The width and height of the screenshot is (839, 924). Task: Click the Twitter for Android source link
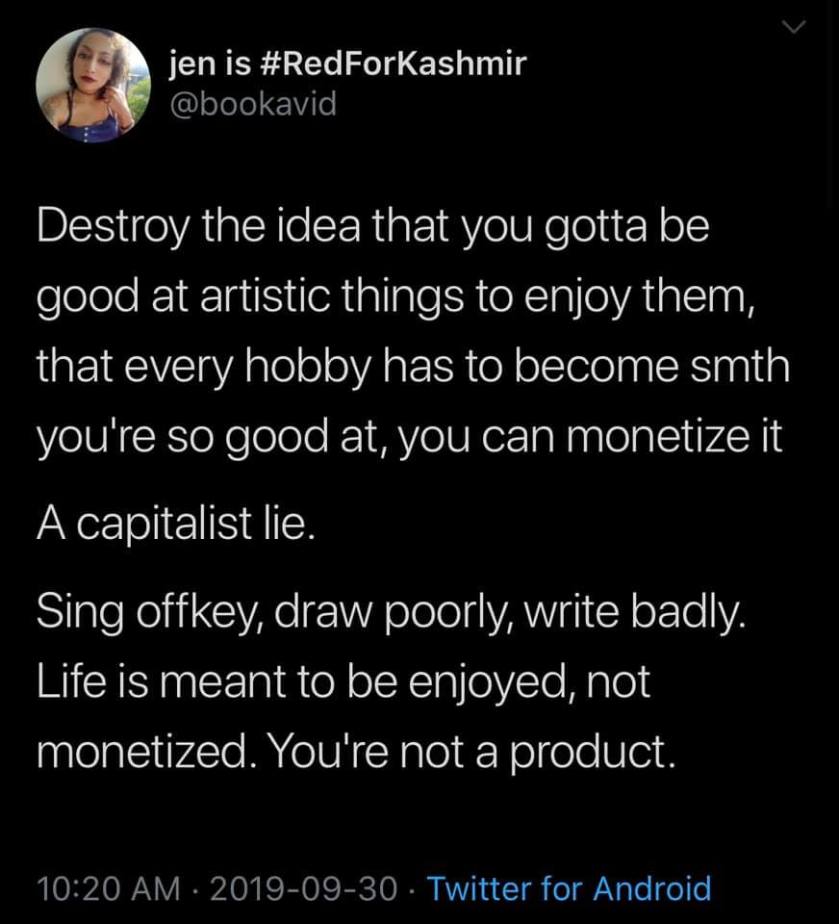pos(569,887)
